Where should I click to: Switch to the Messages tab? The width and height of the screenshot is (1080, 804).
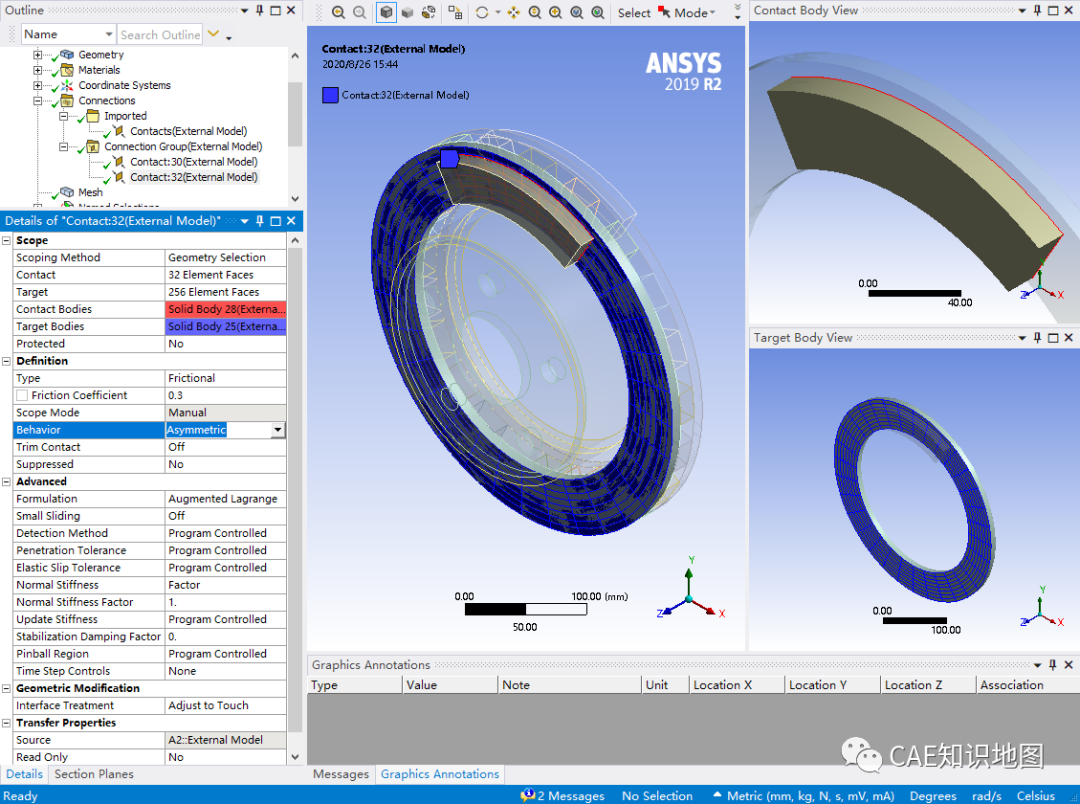[341, 774]
